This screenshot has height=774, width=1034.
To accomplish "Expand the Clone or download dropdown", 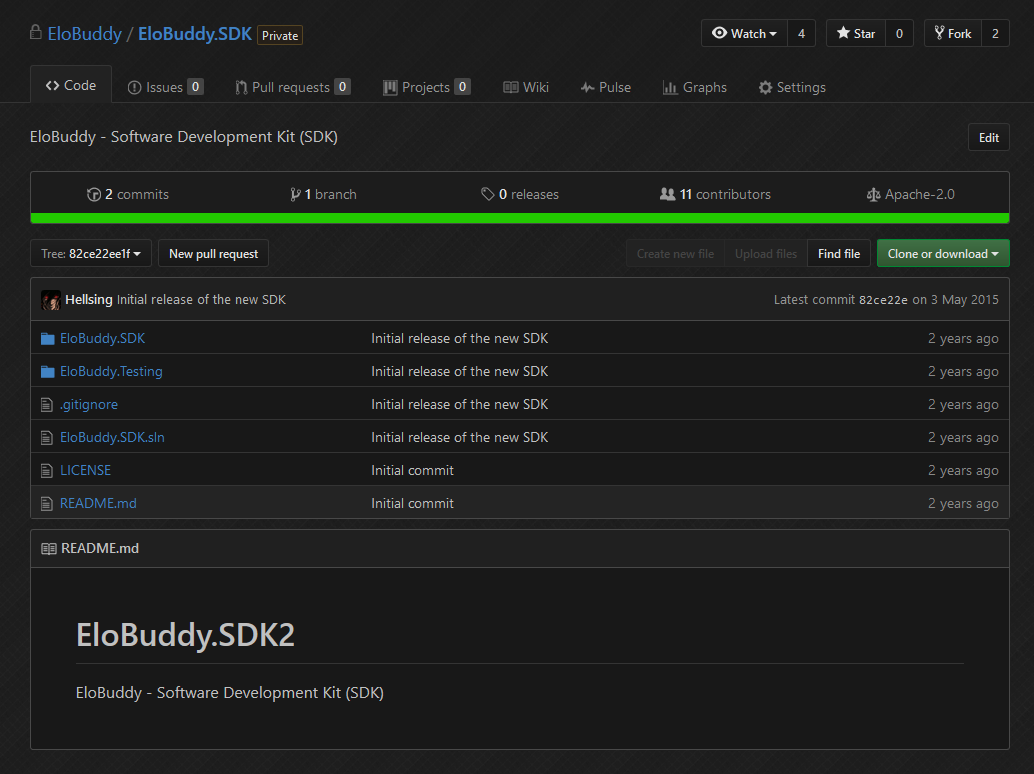I will point(943,254).
